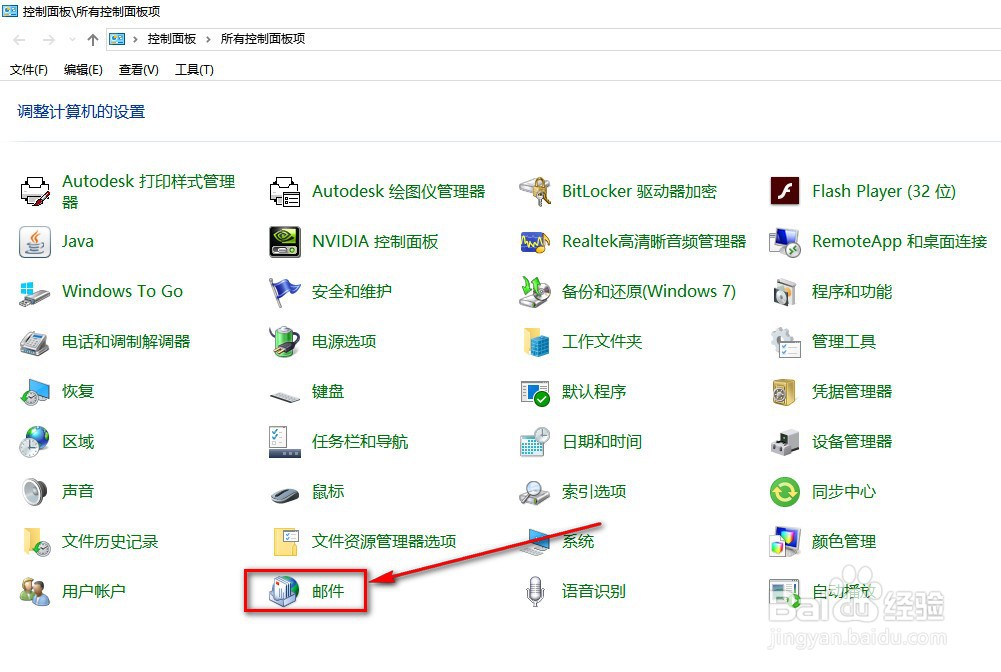The image size is (1001, 672).
Task: Open the 管理工具 icon
Action: (x=785, y=342)
